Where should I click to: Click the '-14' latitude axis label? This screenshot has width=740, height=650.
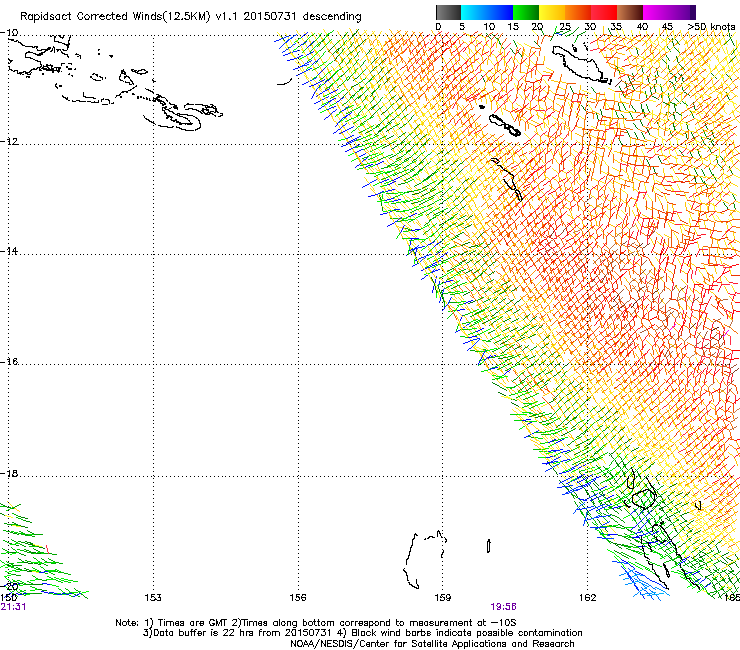coord(9,251)
